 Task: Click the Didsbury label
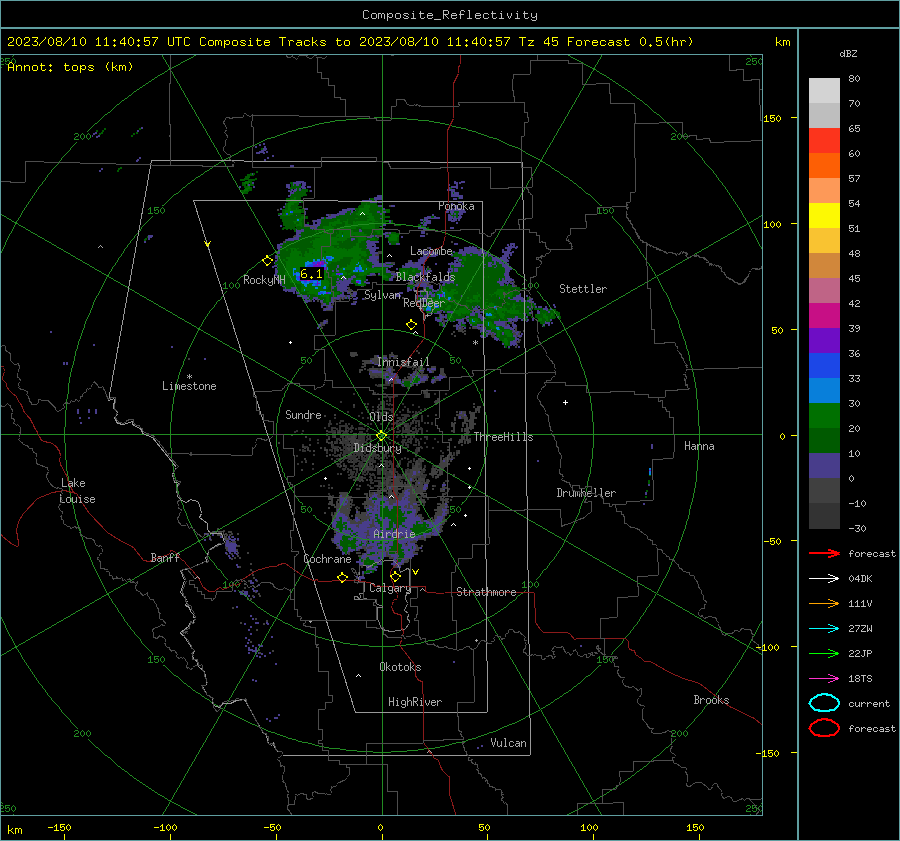point(378,448)
